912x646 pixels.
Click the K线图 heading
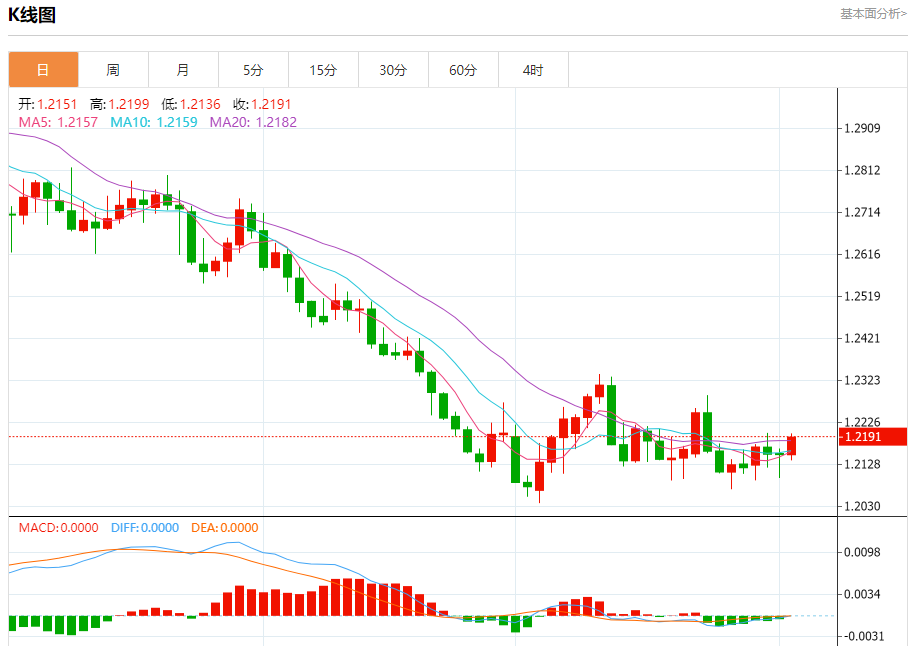[32, 15]
